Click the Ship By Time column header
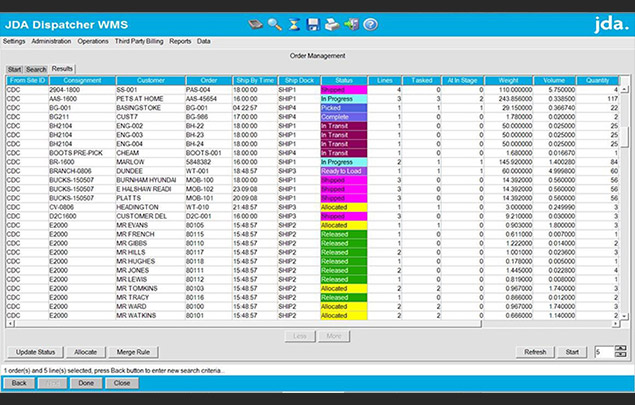The width and height of the screenshot is (635, 405). (x=255, y=81)
